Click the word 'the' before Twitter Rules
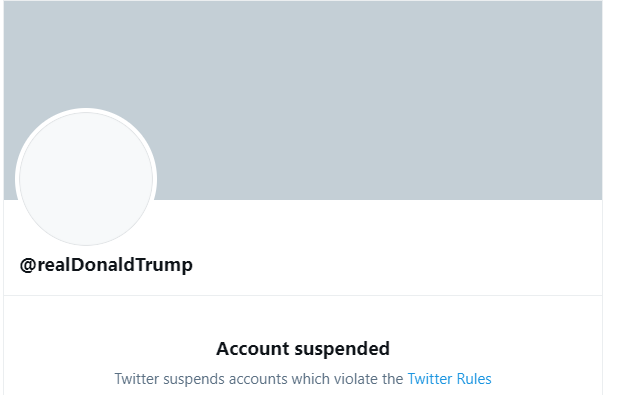Screen dimensions: 619x395 point(392,379)
